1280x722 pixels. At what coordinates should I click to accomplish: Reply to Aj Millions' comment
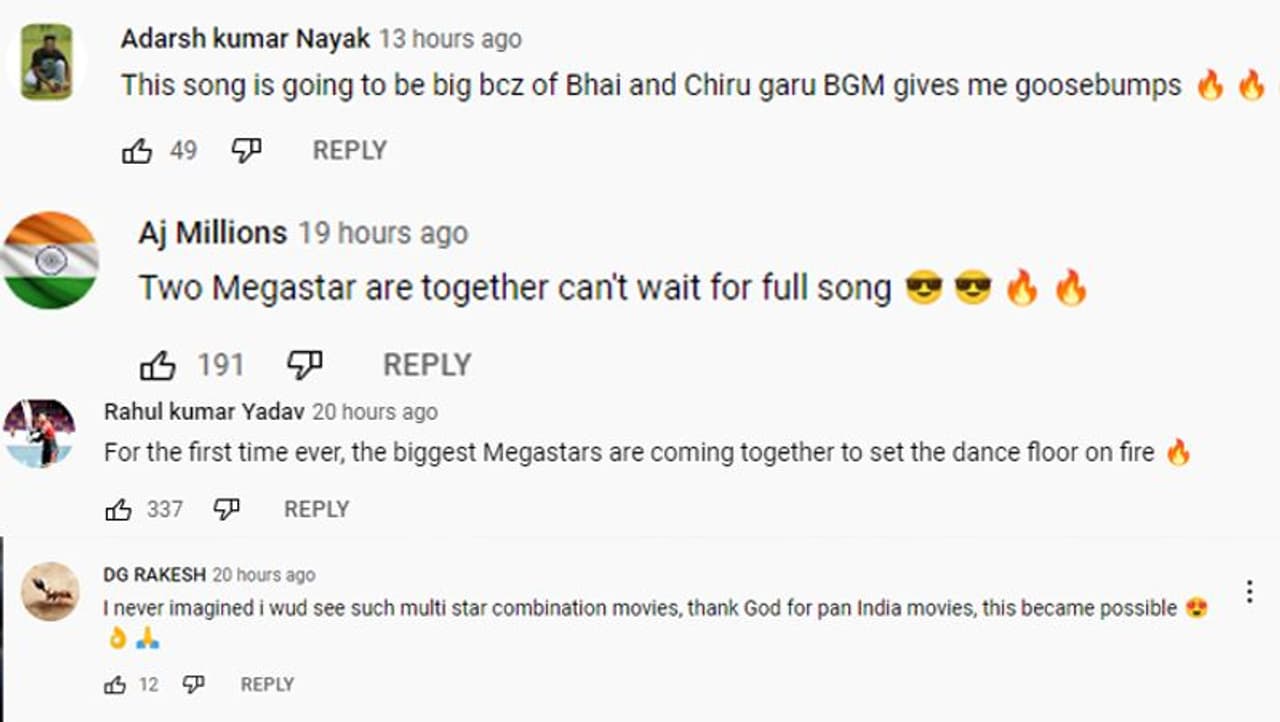click(427, 365)
